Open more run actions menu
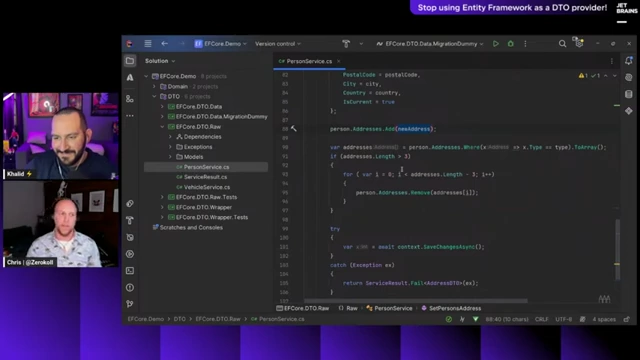 [x=525, y=44]
